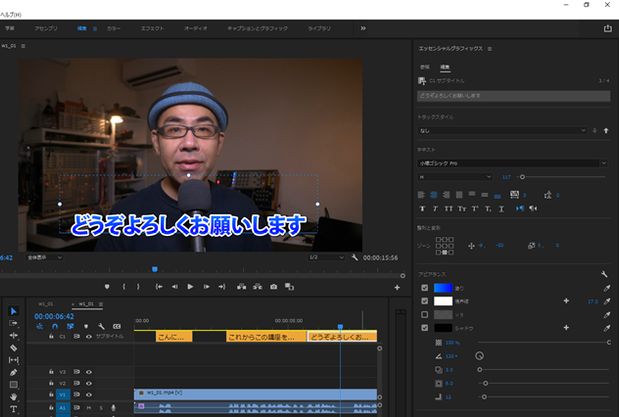The width and height of the screenshot is (619, 417).
Task: Open the font family dropdown
Action: (512, 163)
